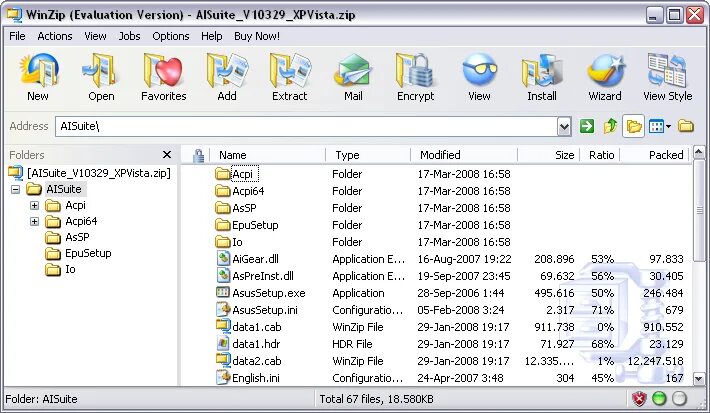Click the WinZip icon in title bar
Image resolution: width=710 pixels, height=413 pixels.
point(14,14)
